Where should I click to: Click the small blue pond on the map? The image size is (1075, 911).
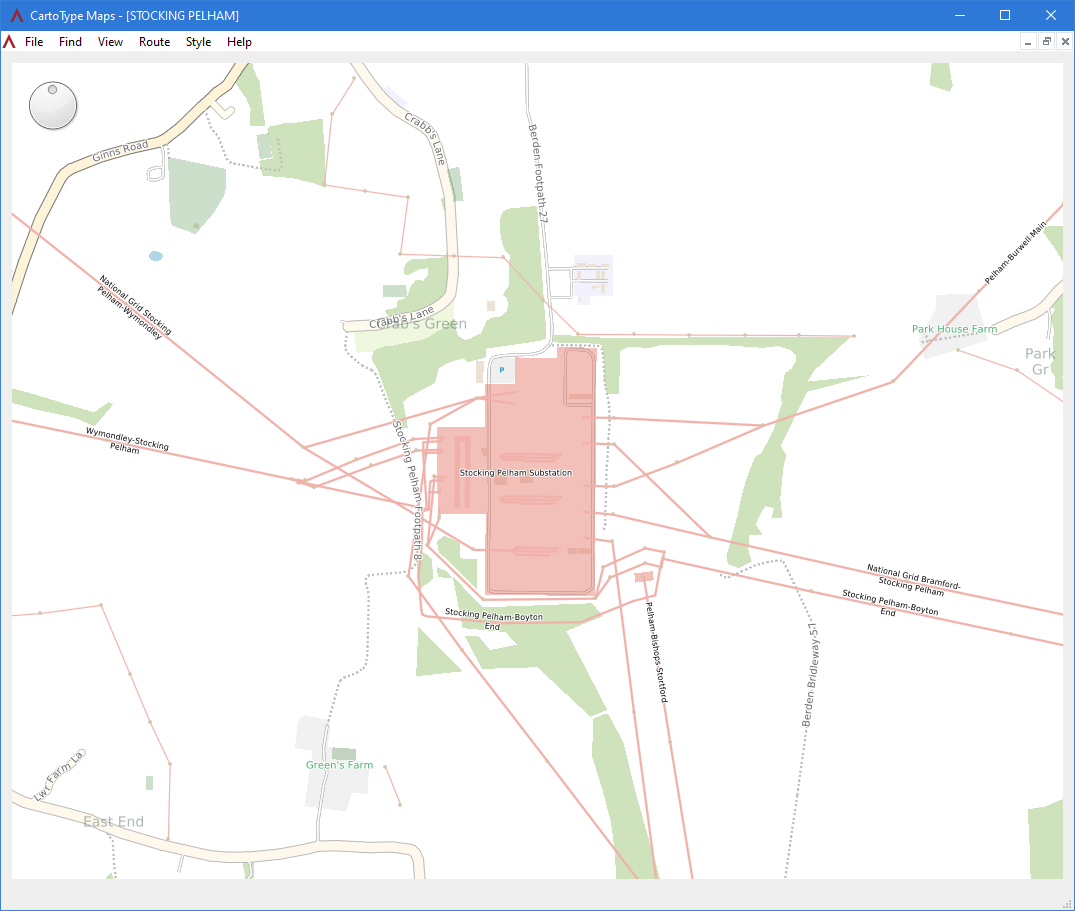coord(156,256)
